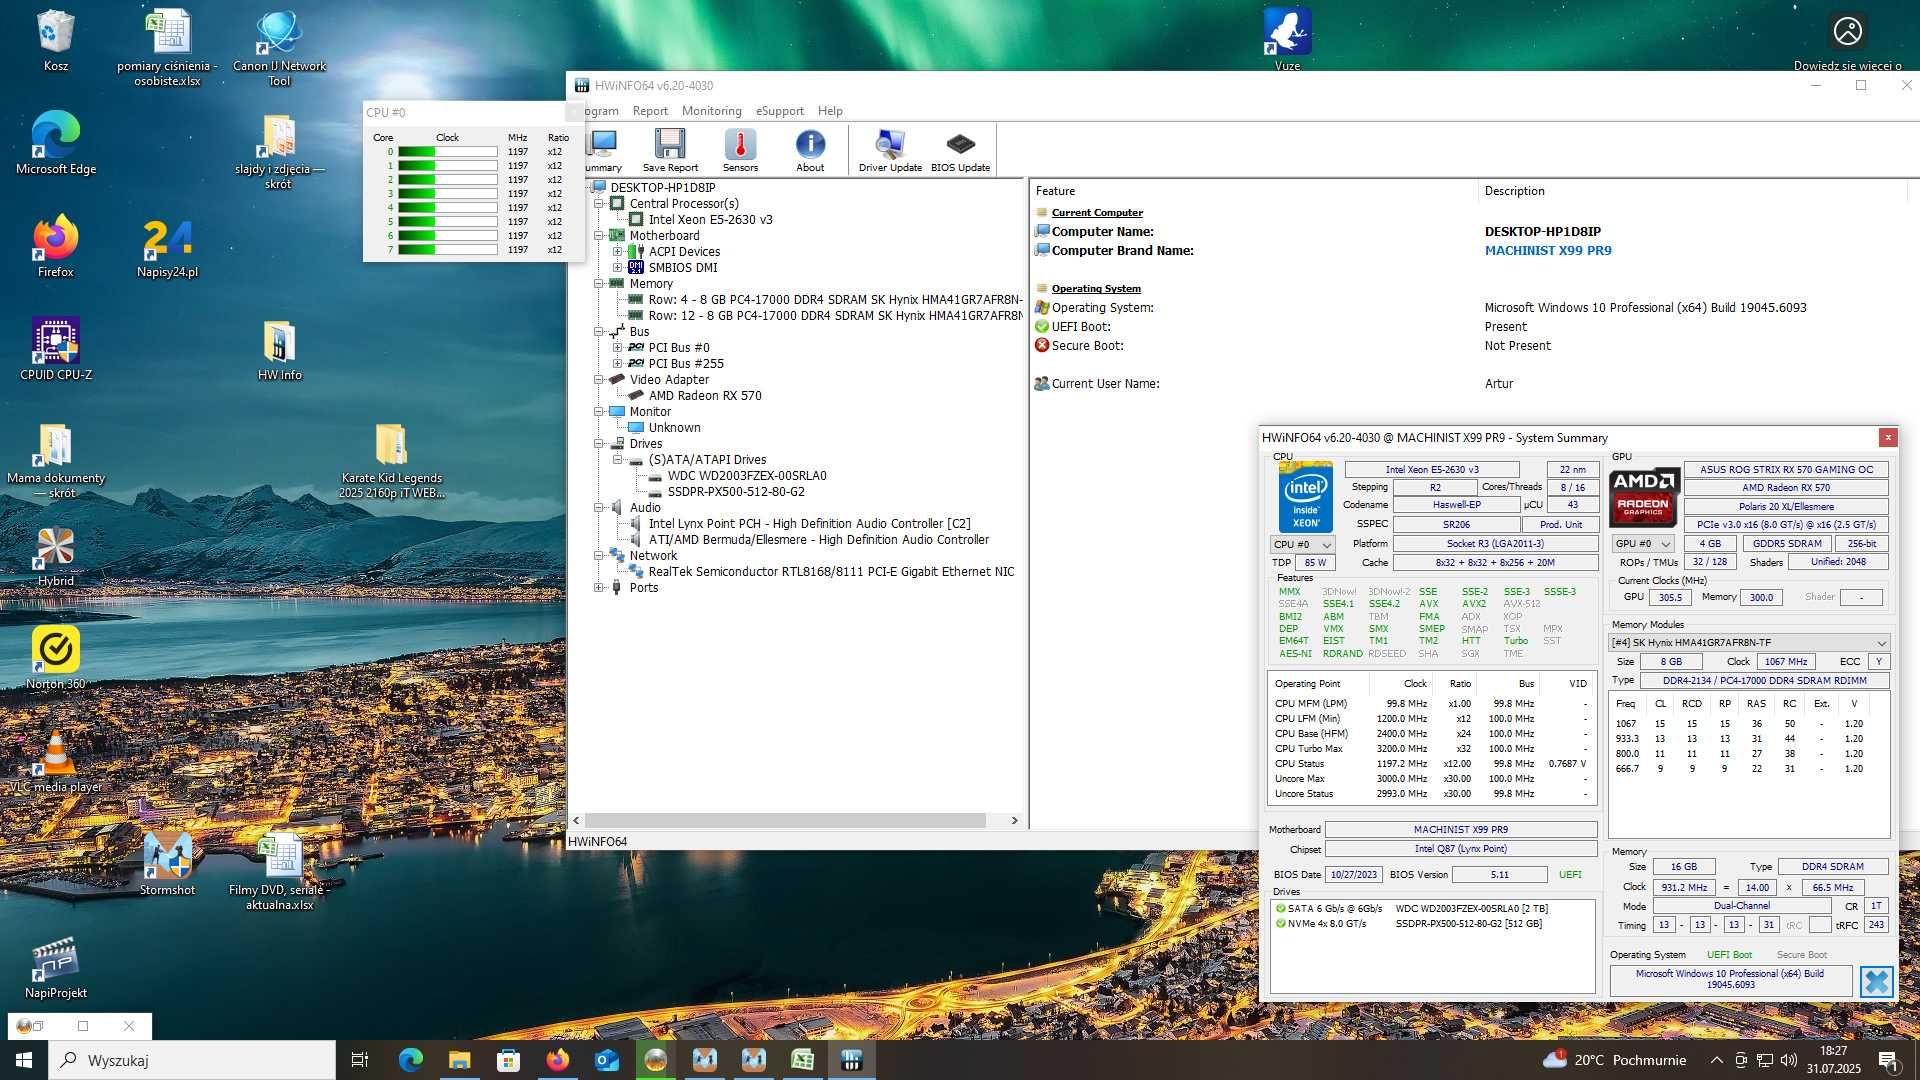
Task: Select AMD Radeon RX 570 tree item
Action: tap(705, 395)
